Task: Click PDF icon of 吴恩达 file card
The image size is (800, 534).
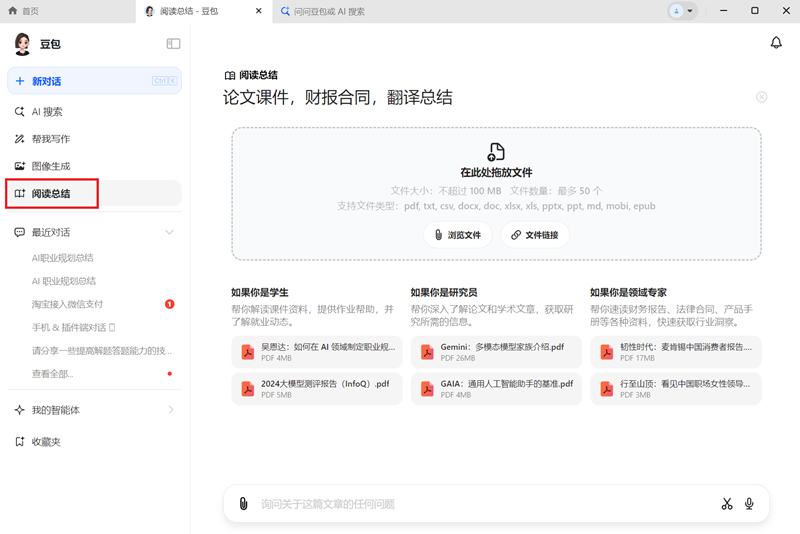Action: [x=247, y=352]
